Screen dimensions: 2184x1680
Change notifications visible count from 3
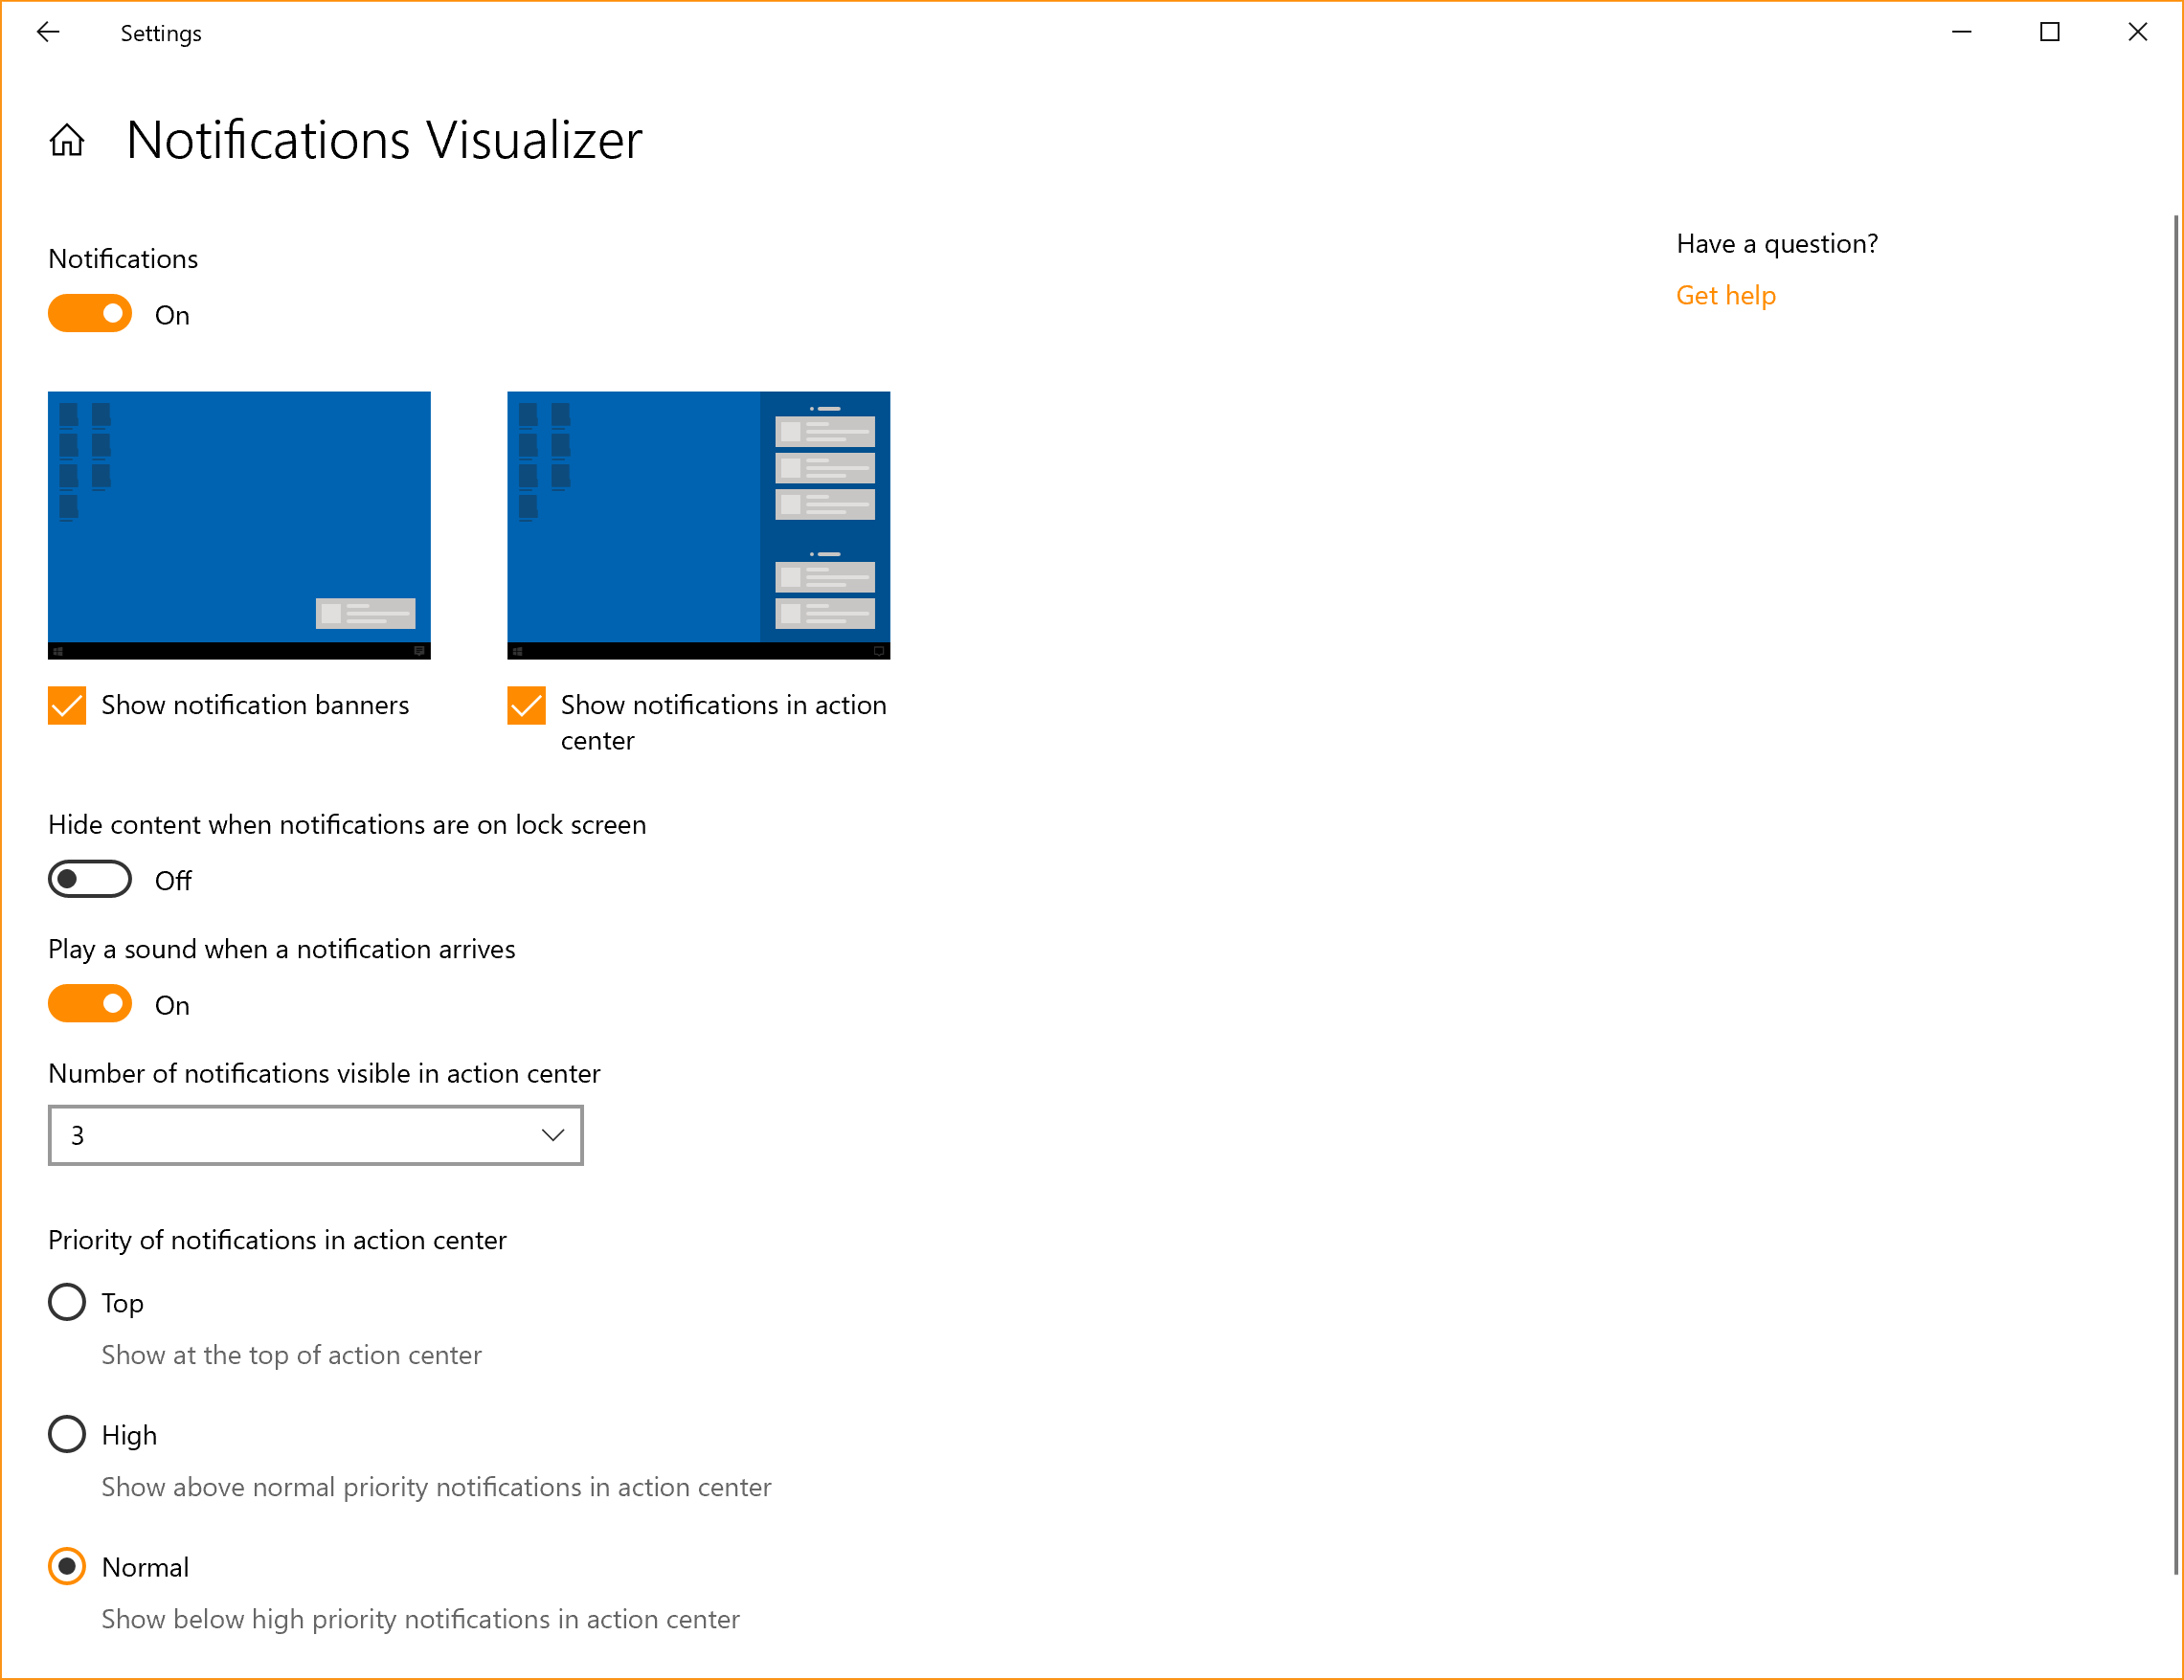tap(316, 1134)
